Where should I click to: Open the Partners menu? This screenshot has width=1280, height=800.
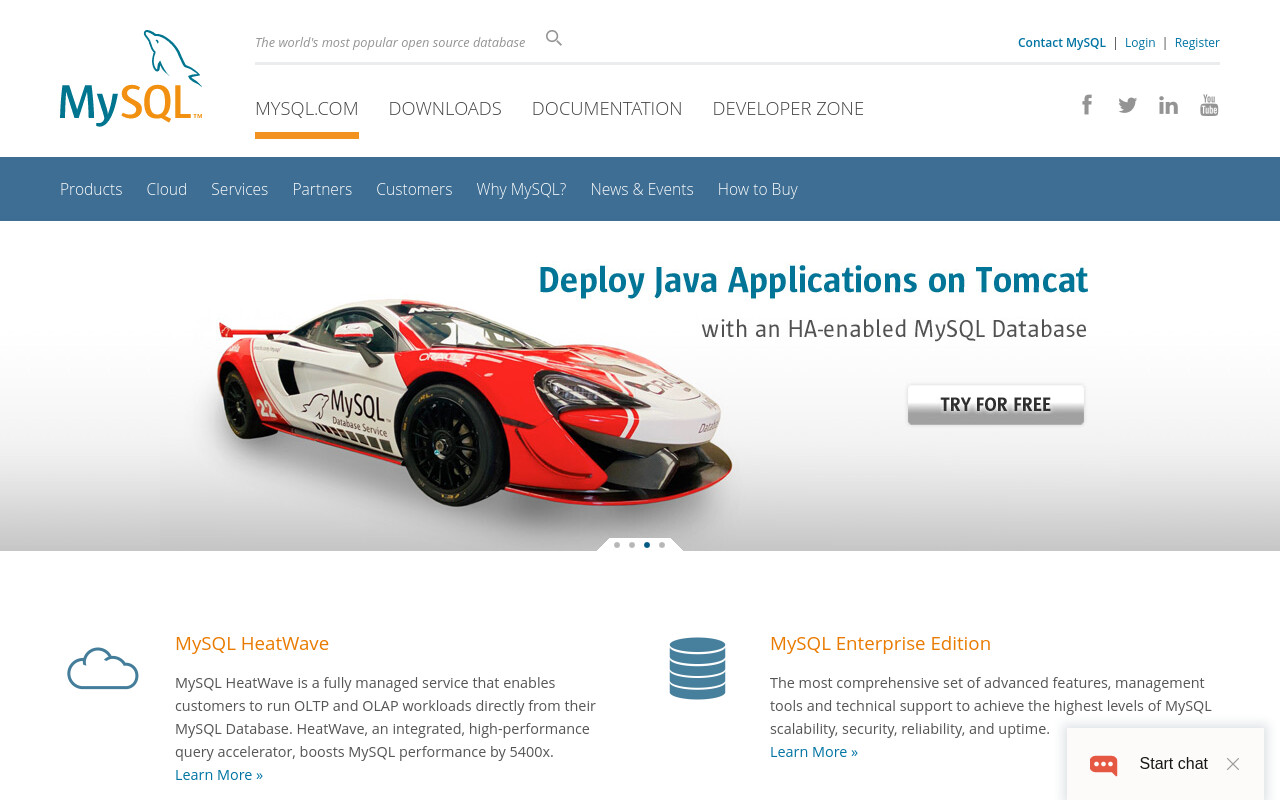322,189
